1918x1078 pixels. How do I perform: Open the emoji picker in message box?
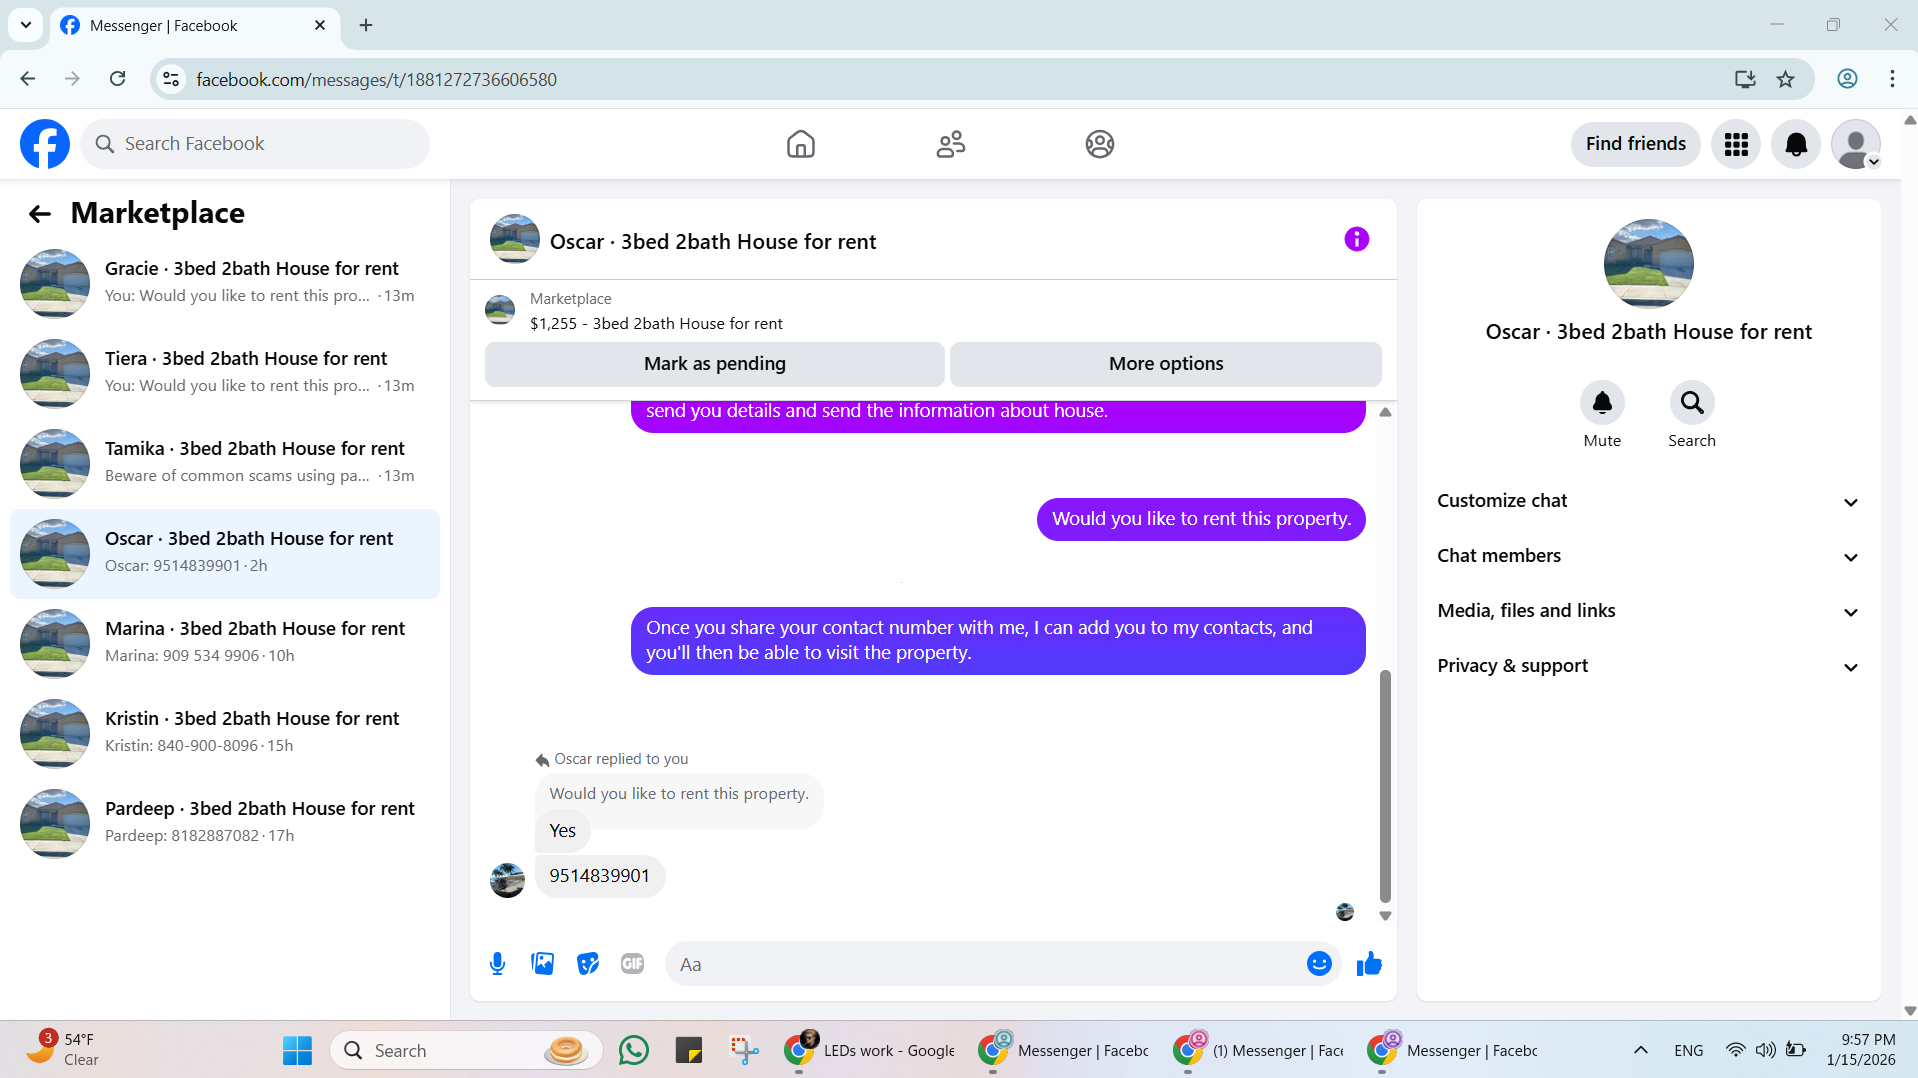[1319, 964]
